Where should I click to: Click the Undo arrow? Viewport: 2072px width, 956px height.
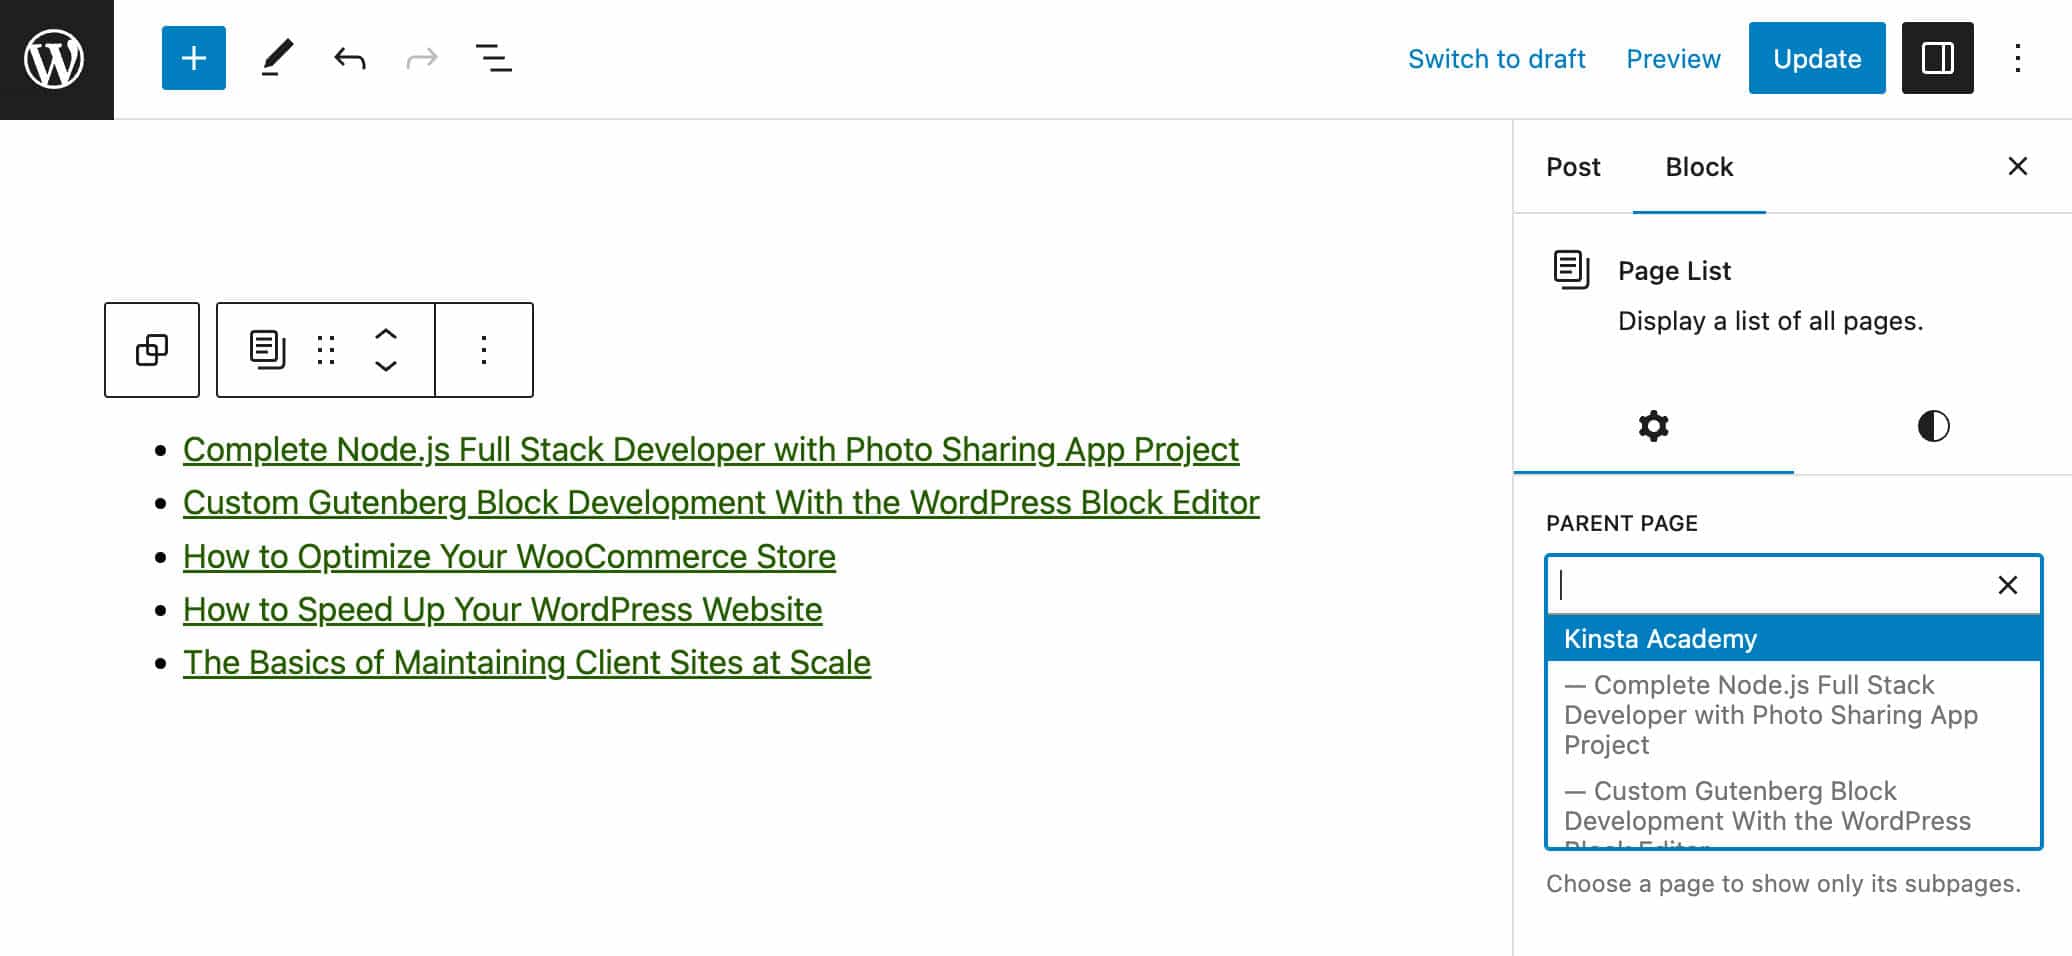tap(349, 58)
